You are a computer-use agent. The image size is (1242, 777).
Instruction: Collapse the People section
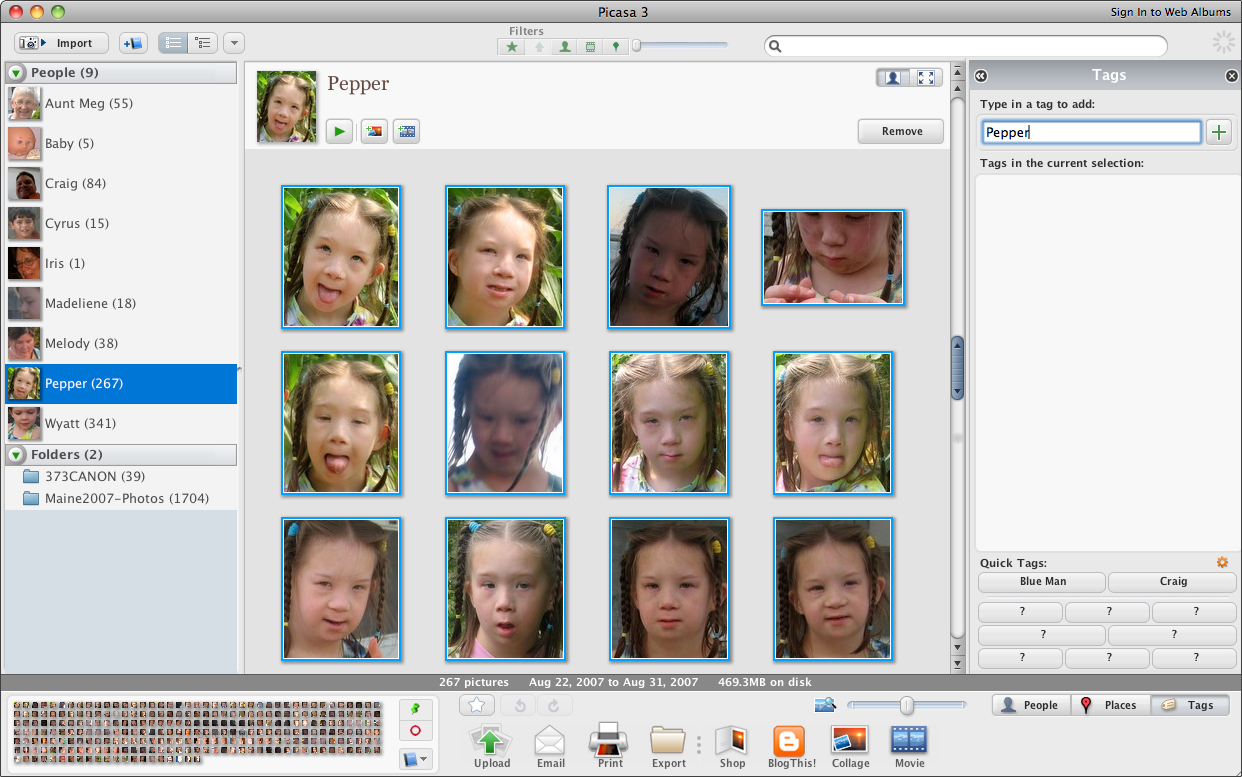pyautogui.click(x=15, y=72)
